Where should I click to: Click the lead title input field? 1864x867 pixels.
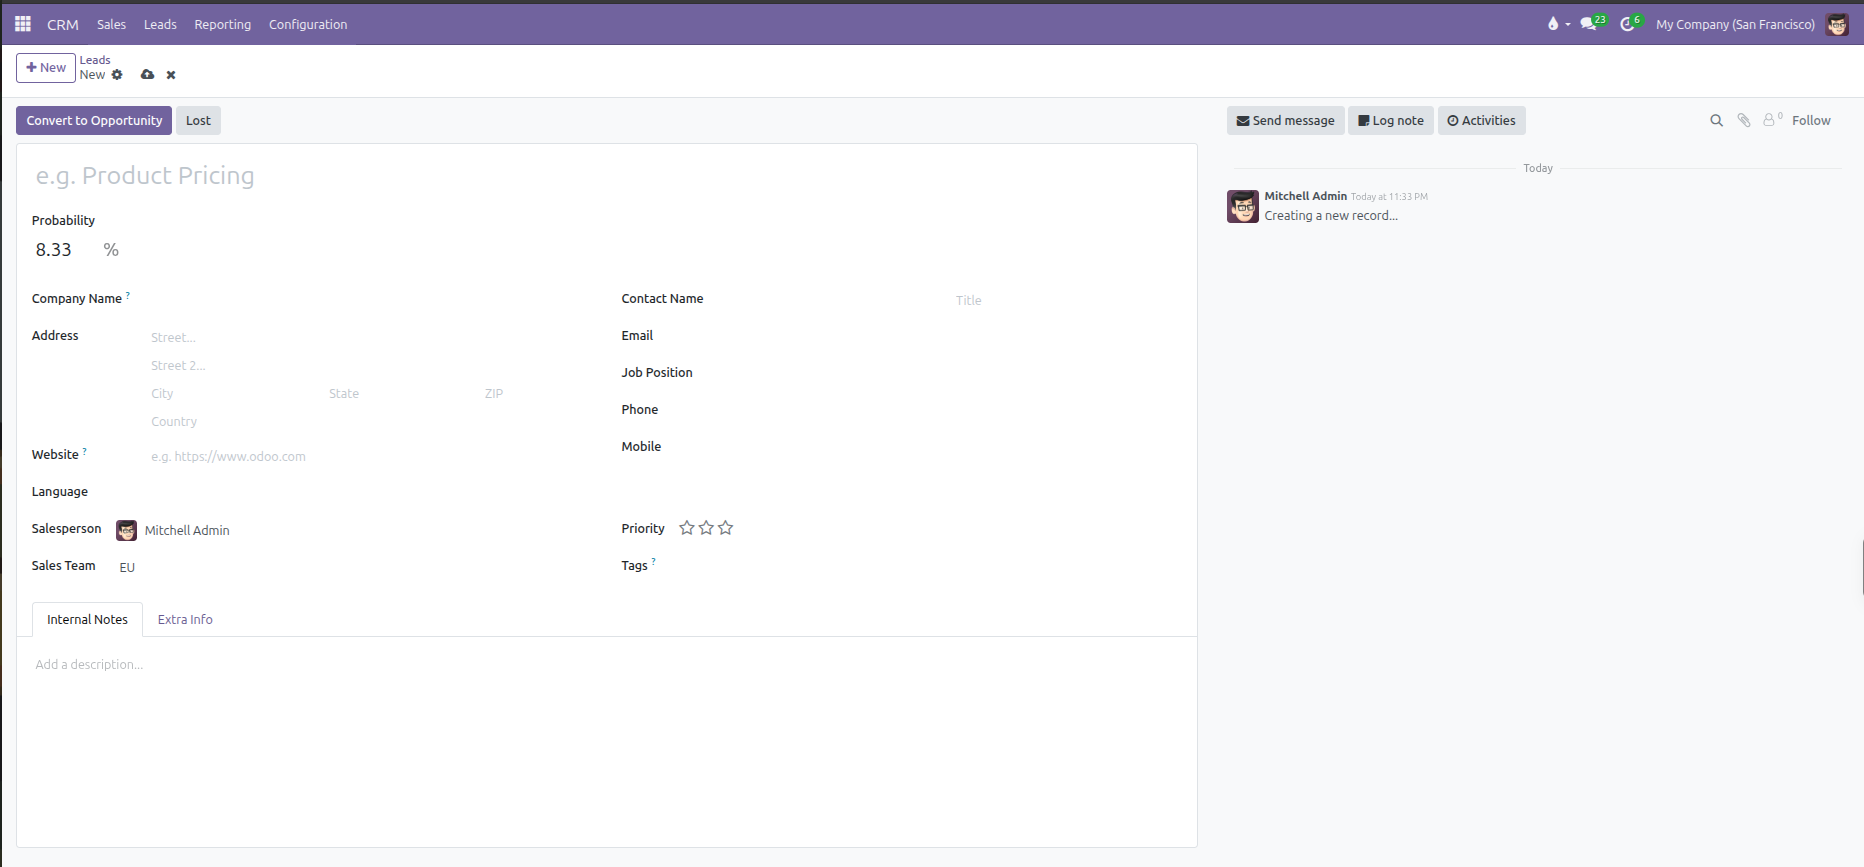606,176
